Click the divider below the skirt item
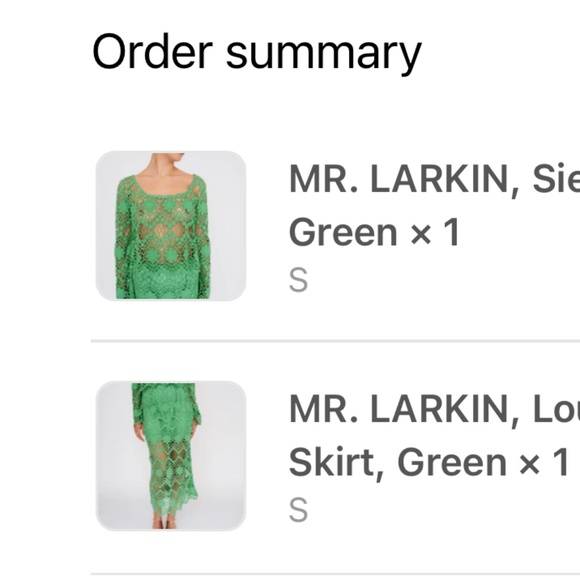The image size is (580, 580). click(x=335, y=574)
